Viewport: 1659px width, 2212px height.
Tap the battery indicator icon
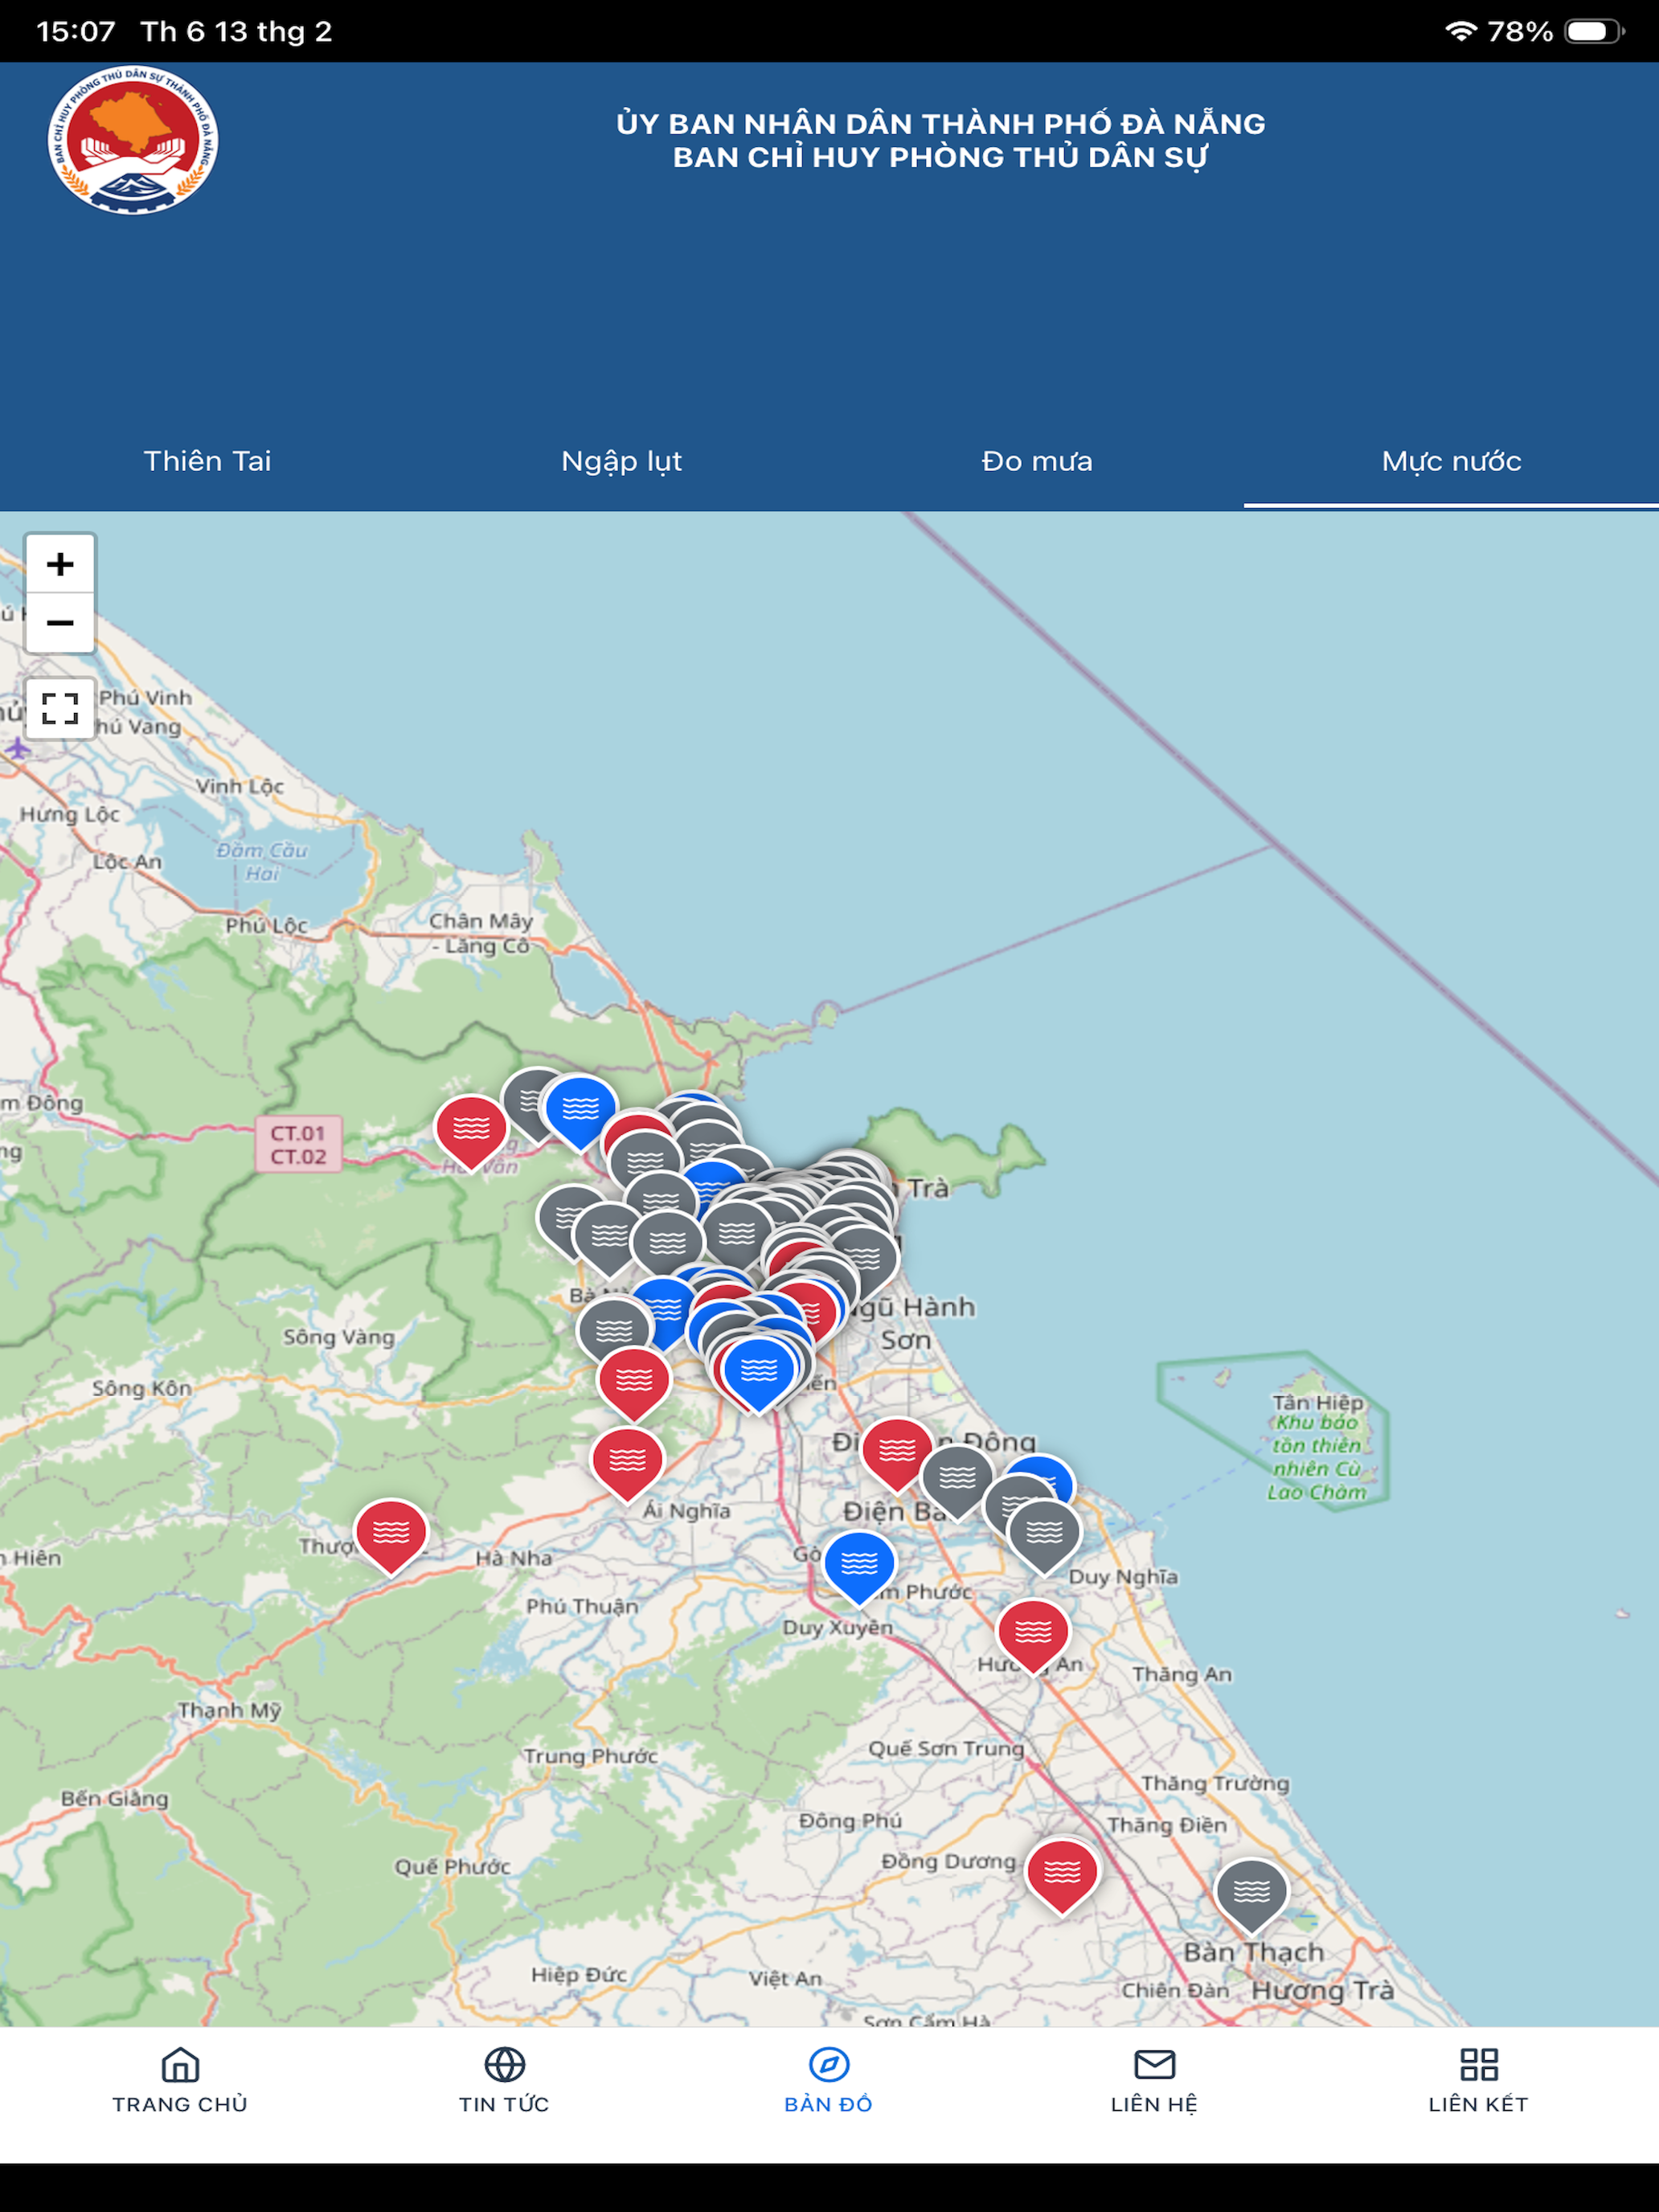point(1594,31)
